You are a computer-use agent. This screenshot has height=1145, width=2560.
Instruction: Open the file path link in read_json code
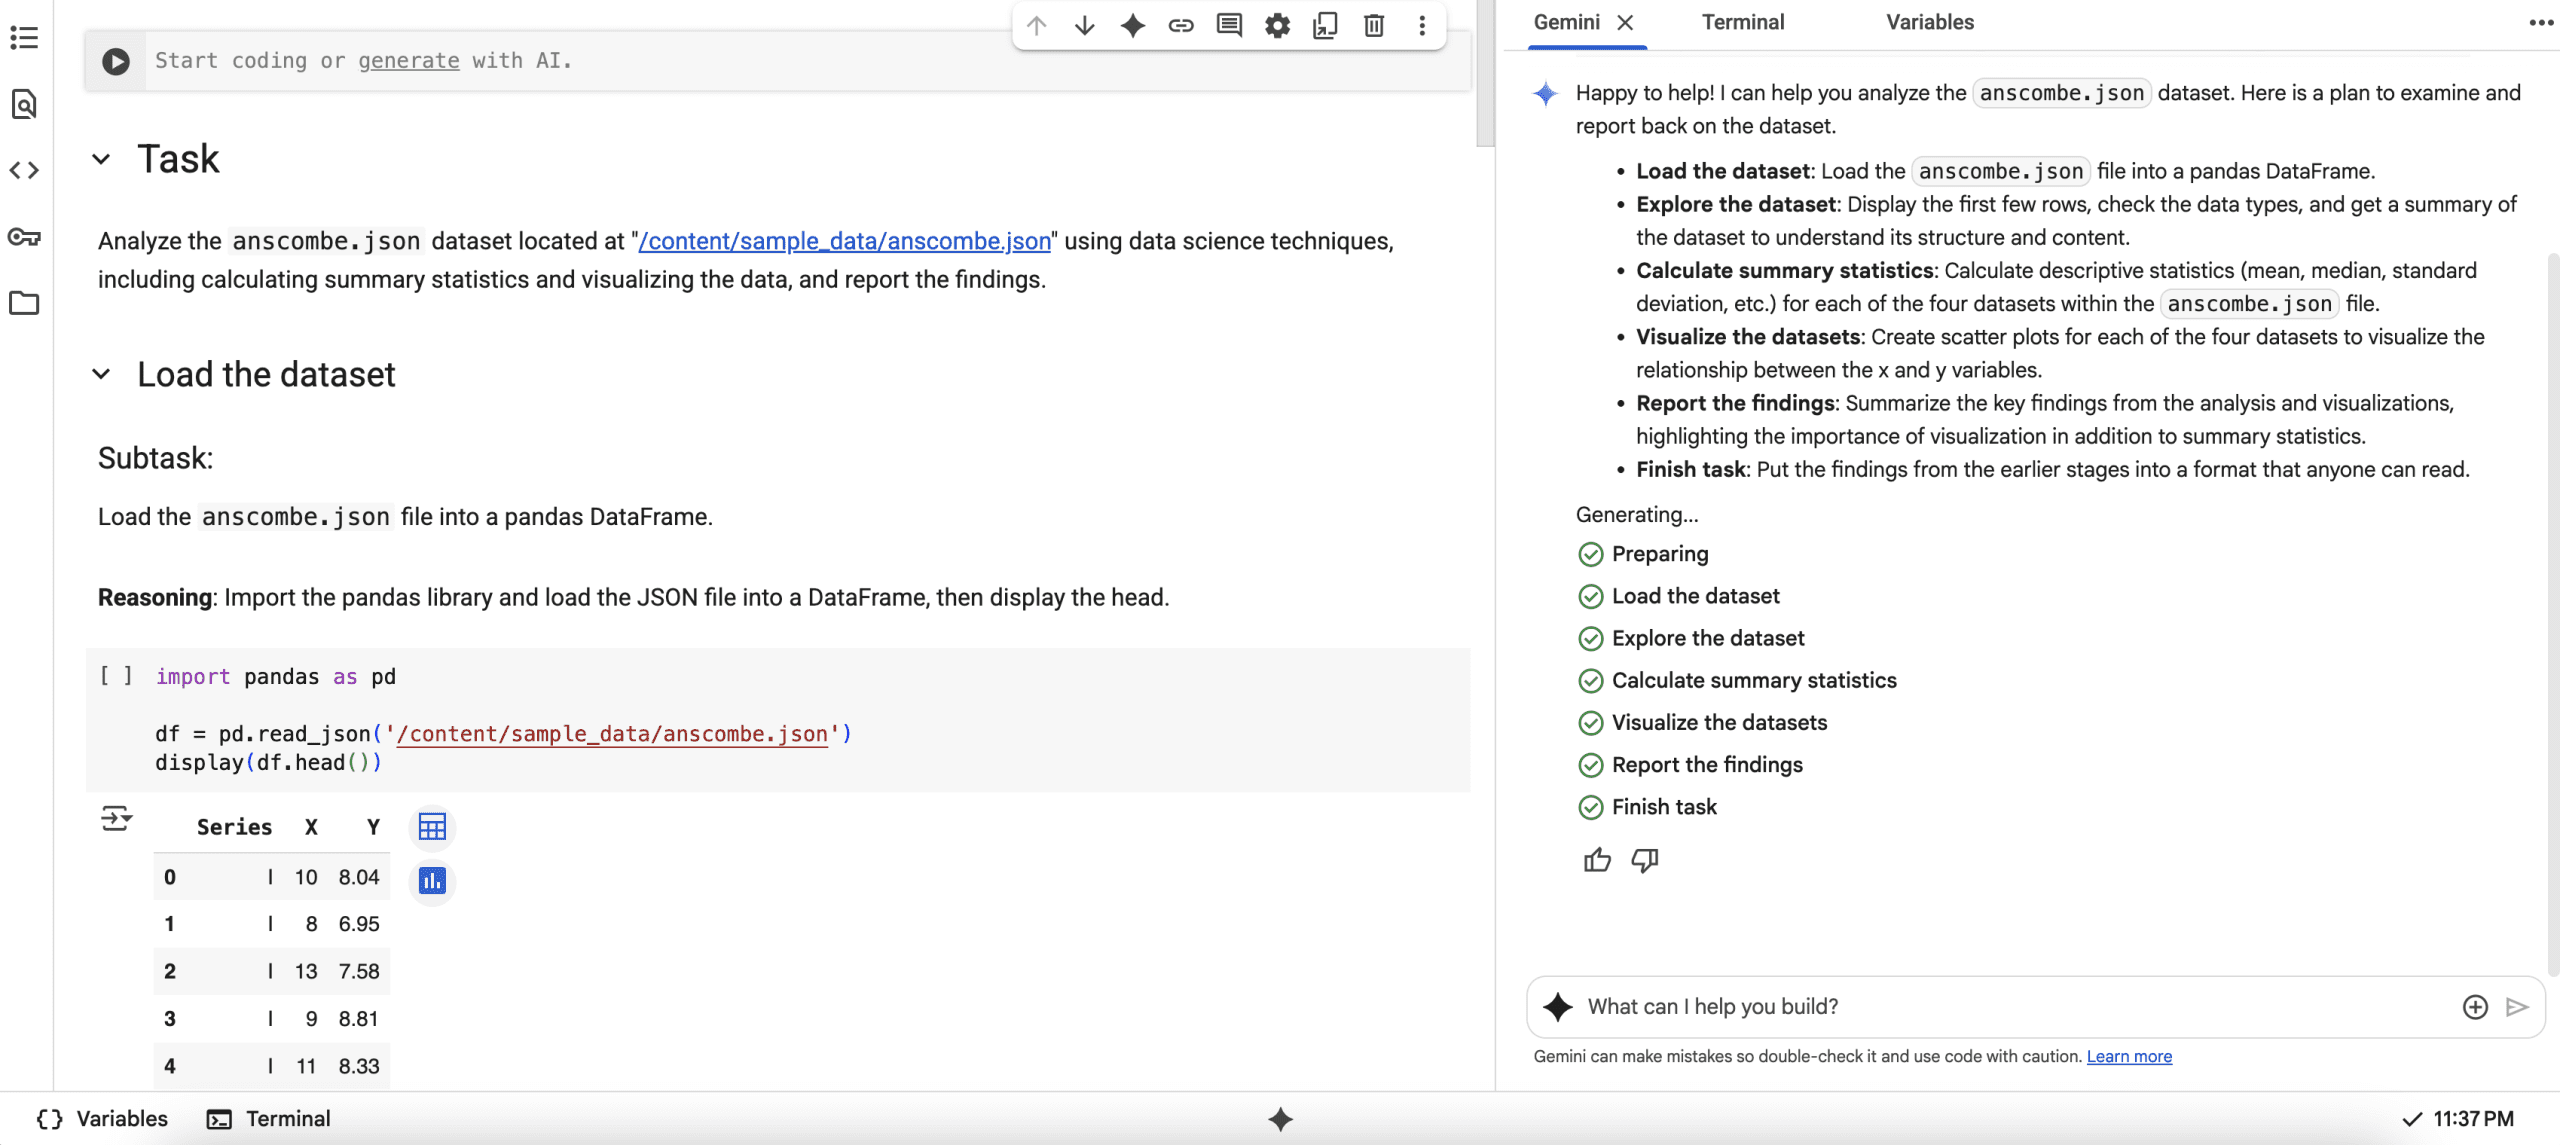click(x=612, y=734)
